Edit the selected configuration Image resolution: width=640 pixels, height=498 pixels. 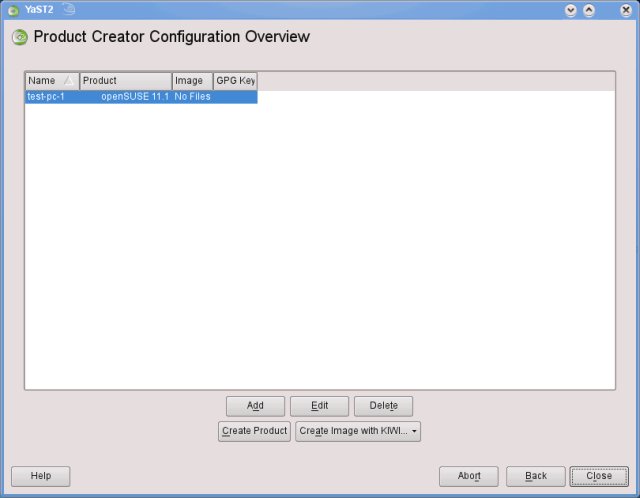point(320,406)
